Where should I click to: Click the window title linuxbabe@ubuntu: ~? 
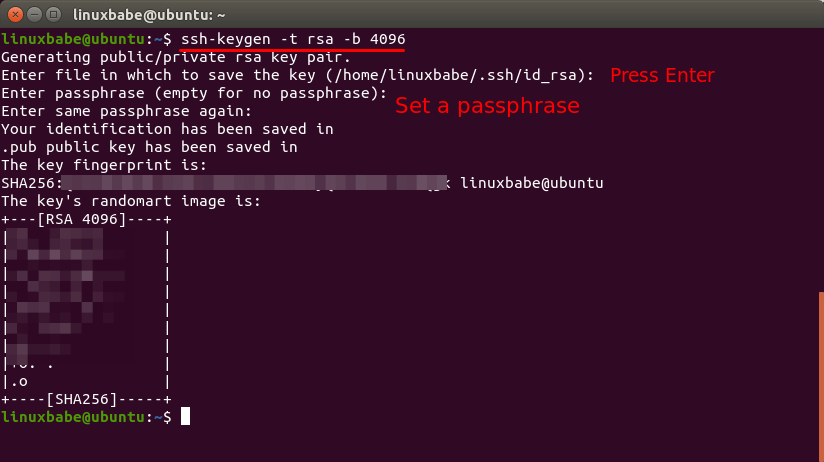click(x=147, y=14)
